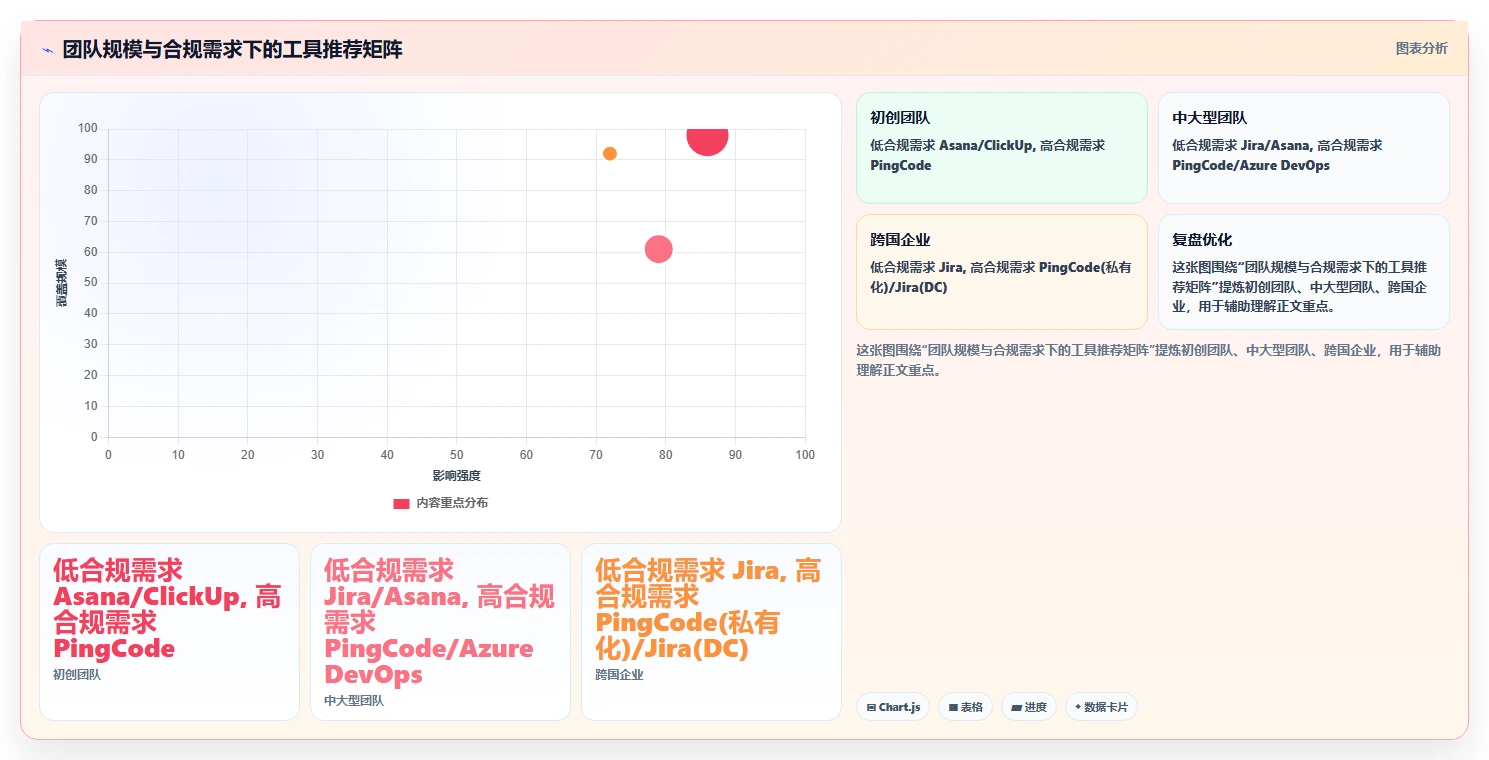Click pink stat text Jira/Asana card
Image resolution: width=1489 pixels, height=760 pixels.
click(439, 622)
